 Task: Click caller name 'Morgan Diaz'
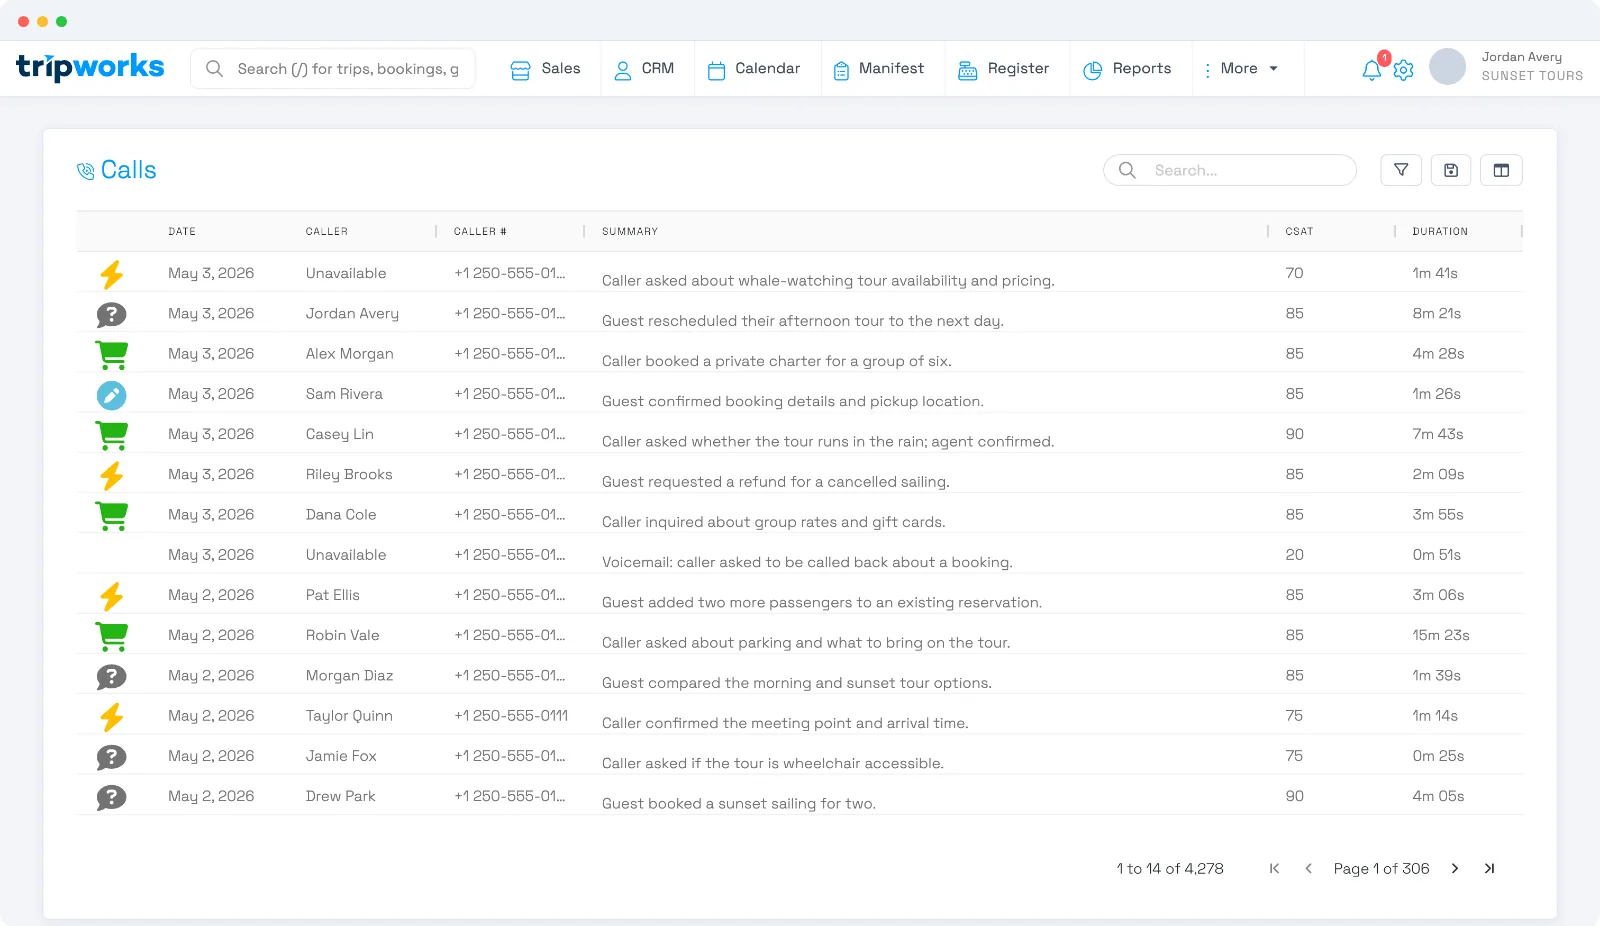pyautogui.click(x=349, y=675)
